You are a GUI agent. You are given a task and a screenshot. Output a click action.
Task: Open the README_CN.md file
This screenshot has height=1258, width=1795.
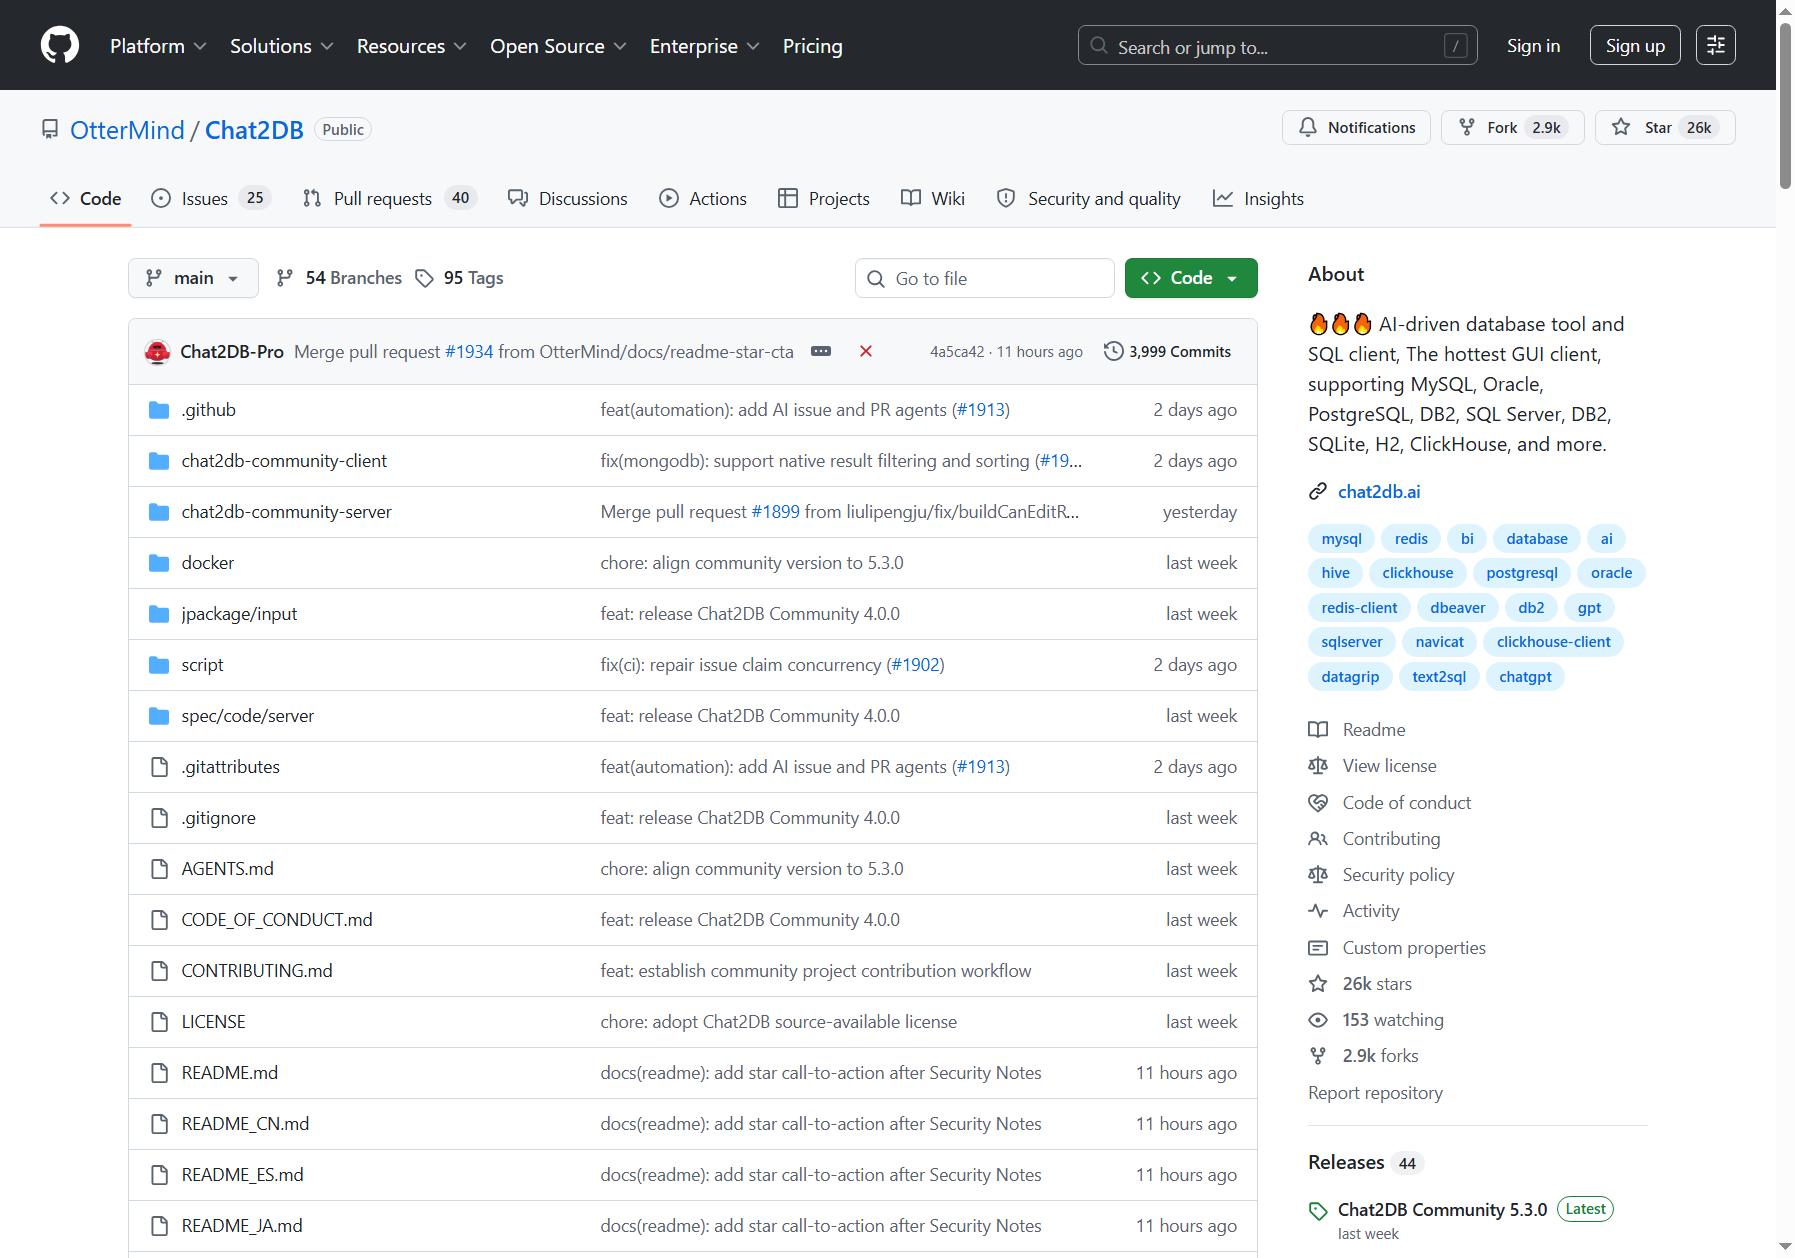click(245, 1124)
